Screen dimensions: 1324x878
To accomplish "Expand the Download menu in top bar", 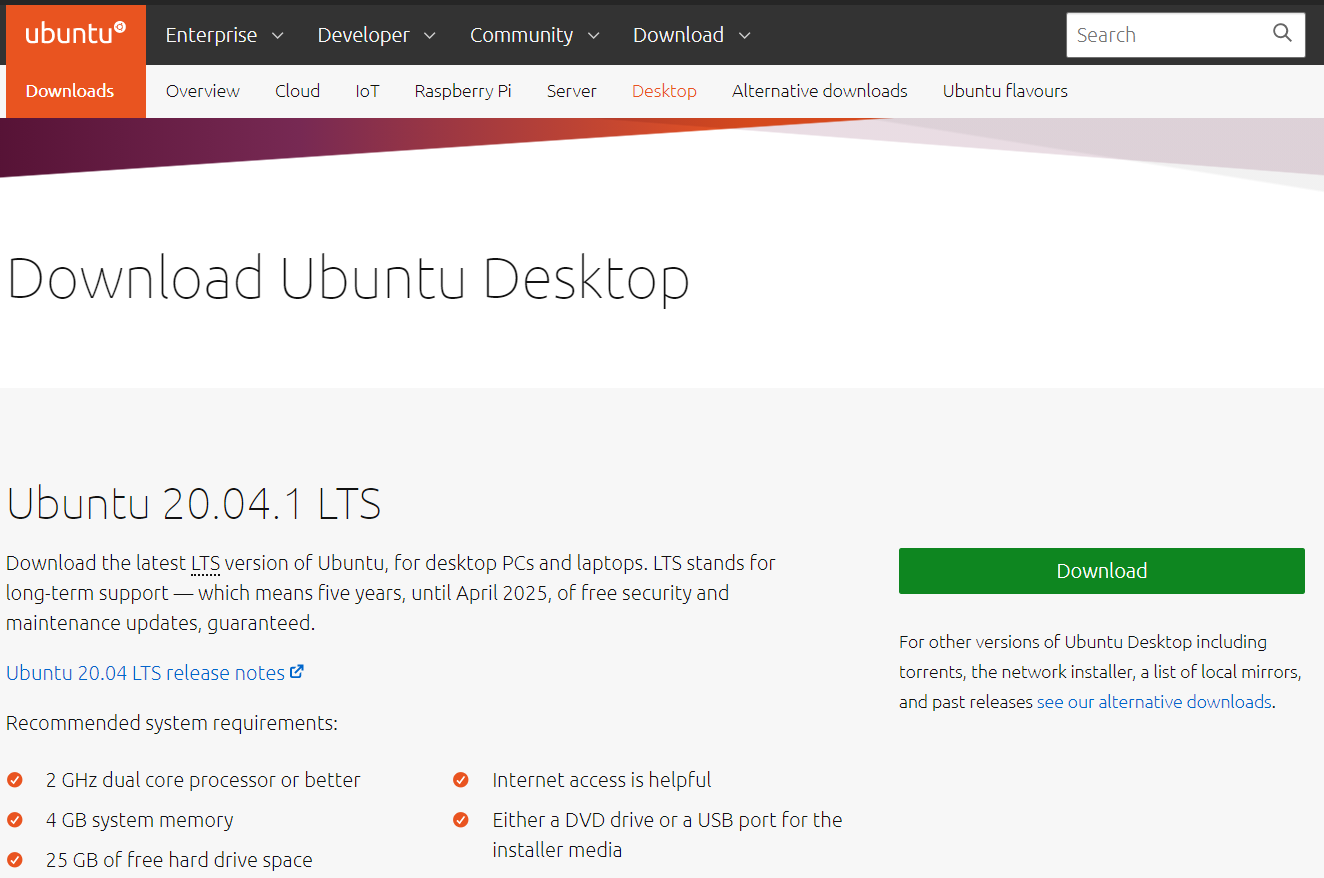I will pos(691,35).
